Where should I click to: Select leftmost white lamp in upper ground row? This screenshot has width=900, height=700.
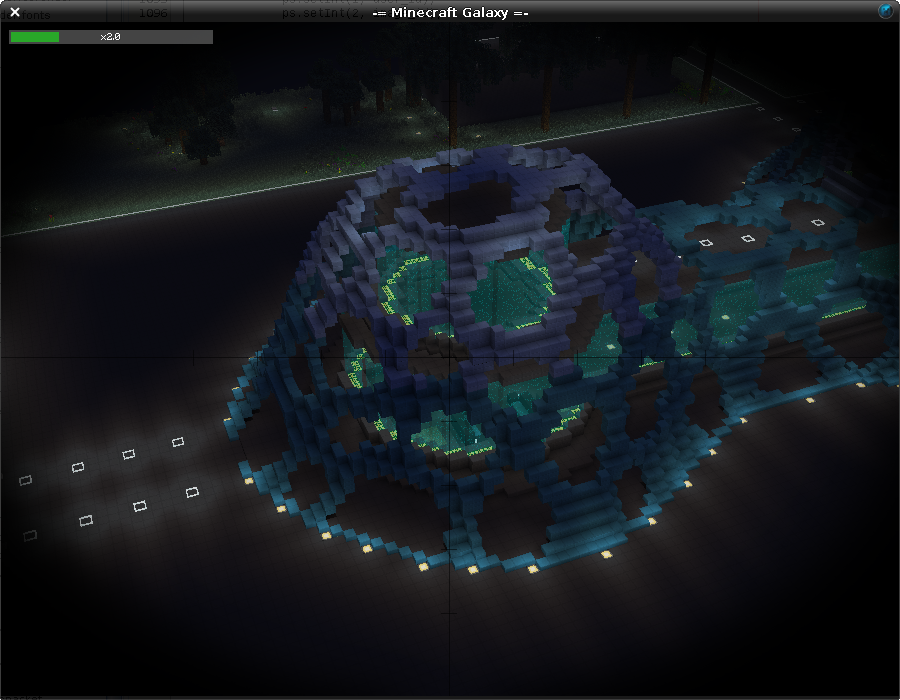[26, 481]
